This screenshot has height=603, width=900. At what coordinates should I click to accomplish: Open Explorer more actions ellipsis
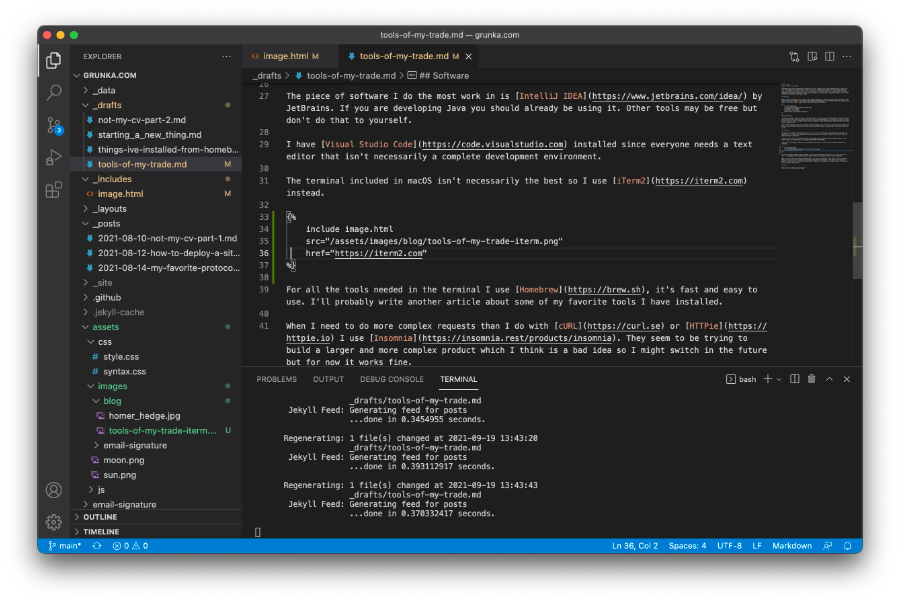click(227, 56)
